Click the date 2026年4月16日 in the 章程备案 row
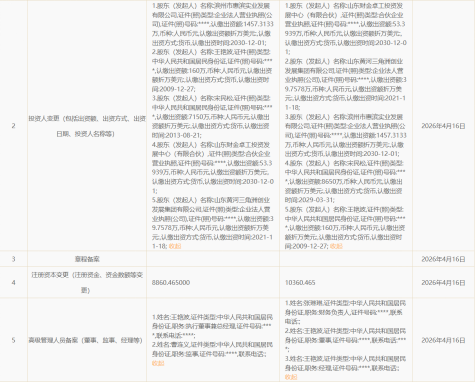476x383 pixels. tap(443, 259)
